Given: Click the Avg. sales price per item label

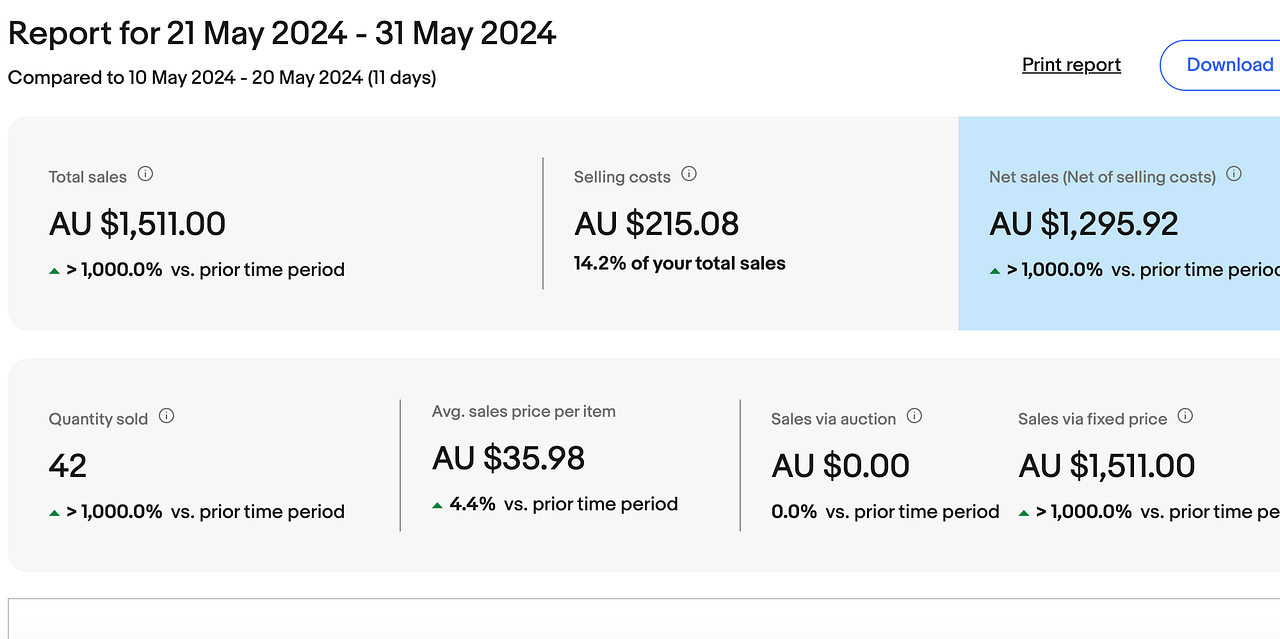Looking at the screenshot, I should (524, 411).
